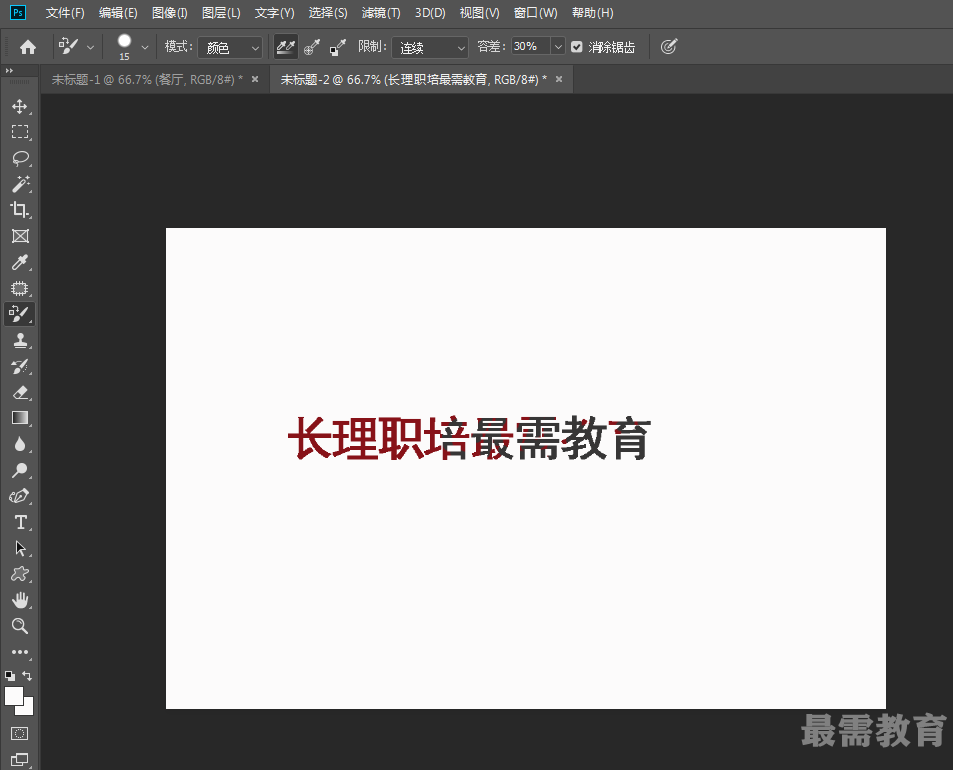This screenshot has width=953, height=770.
Task: Click the 30% tolerance input field
Action: 531,46
